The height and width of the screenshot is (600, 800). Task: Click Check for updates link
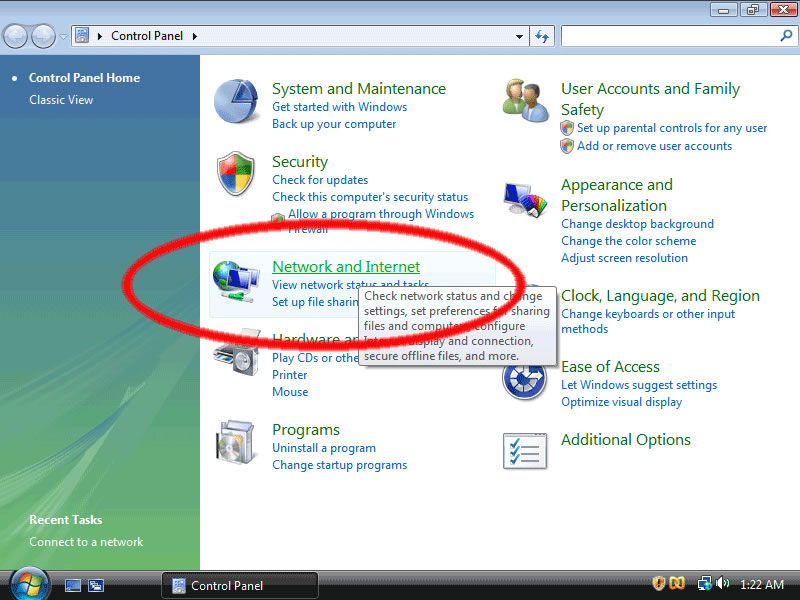(x=320, y=180)
